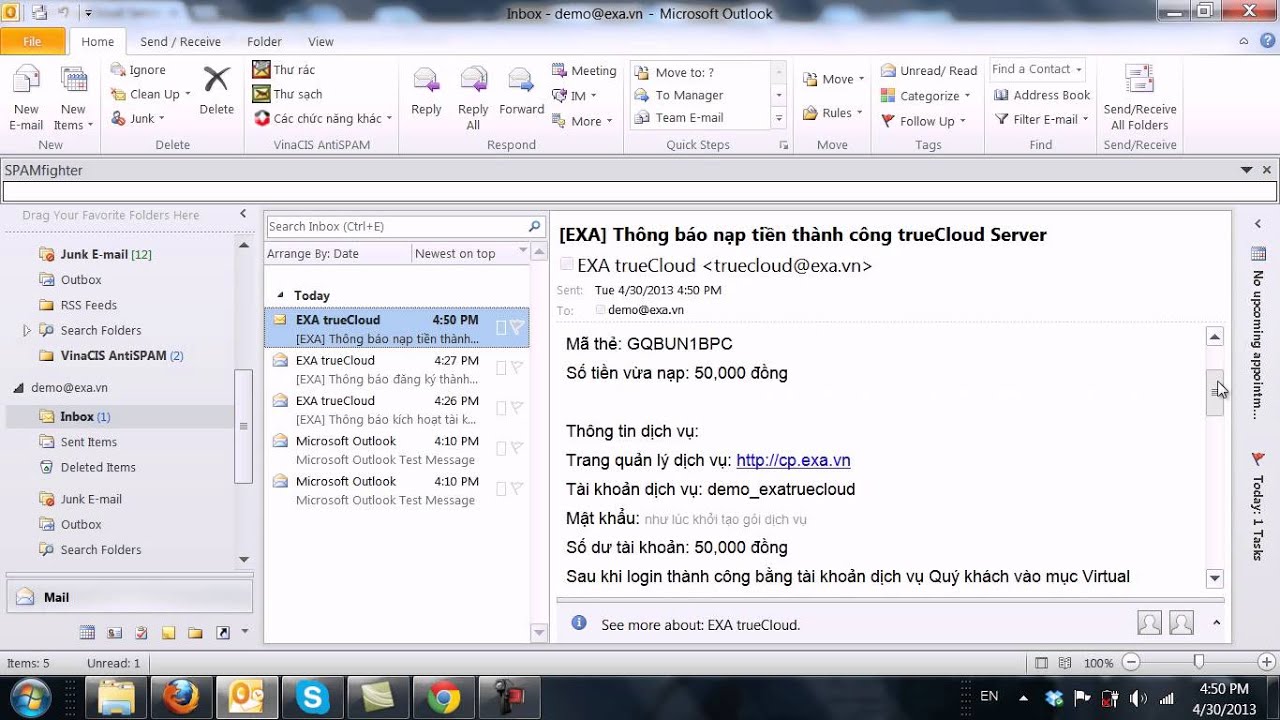Open the Rules dropdown
Viewport: 1280px width, 720px height.
pos(832,113)
